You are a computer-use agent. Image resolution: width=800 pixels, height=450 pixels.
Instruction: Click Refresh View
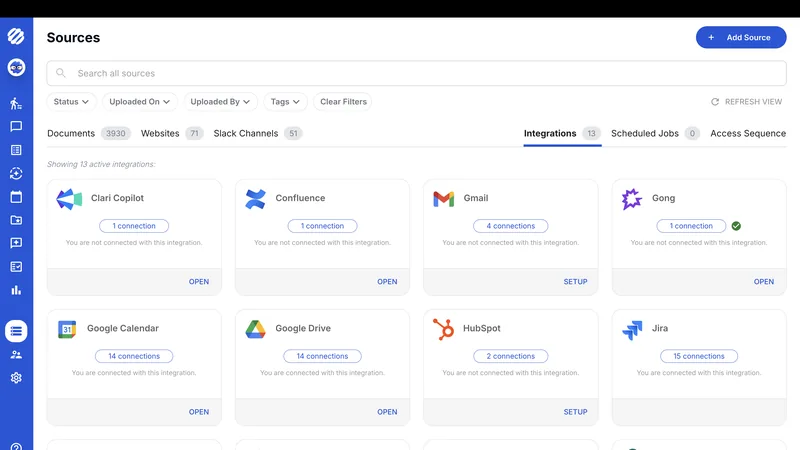(x=746, y=102)
